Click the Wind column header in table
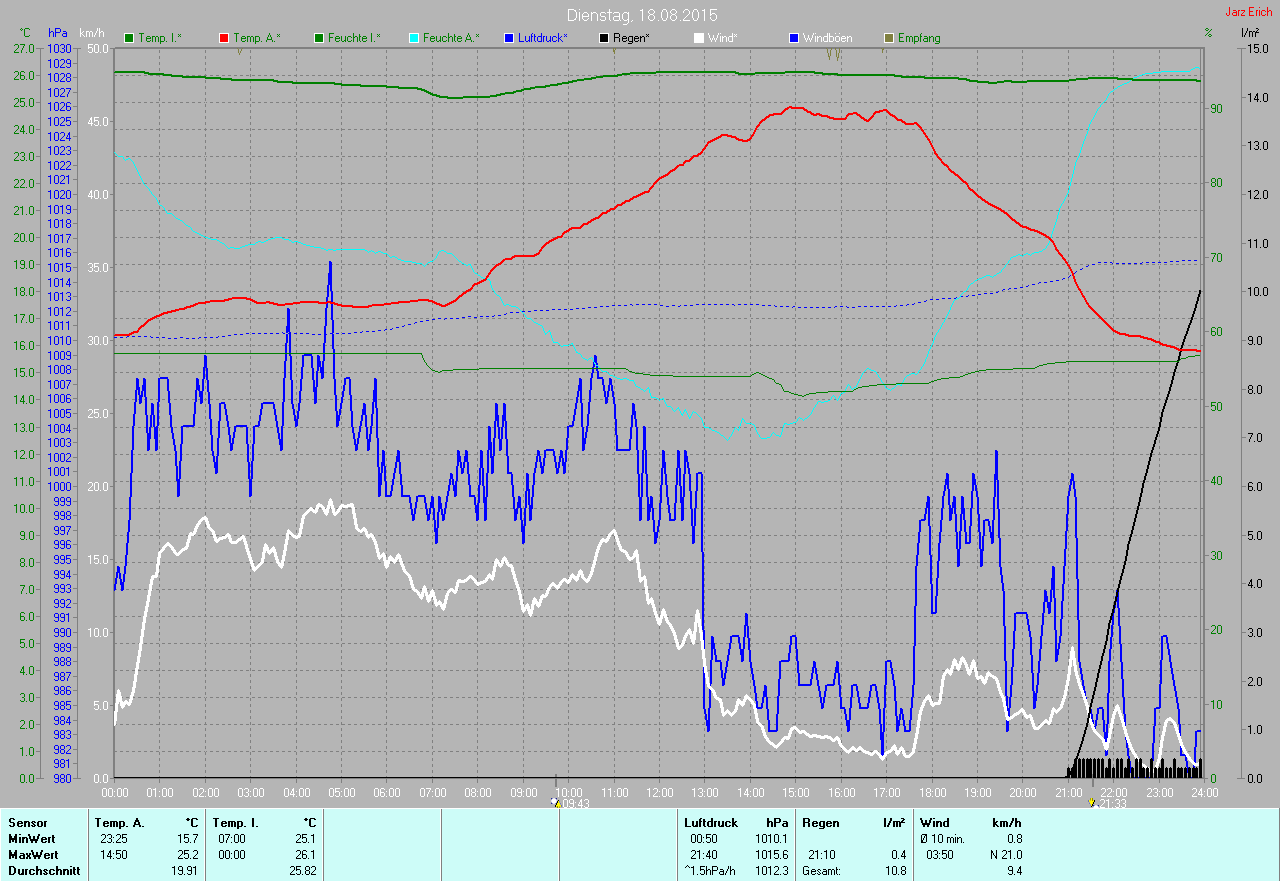The image size is (1280, 881). [x=934, y=823]
